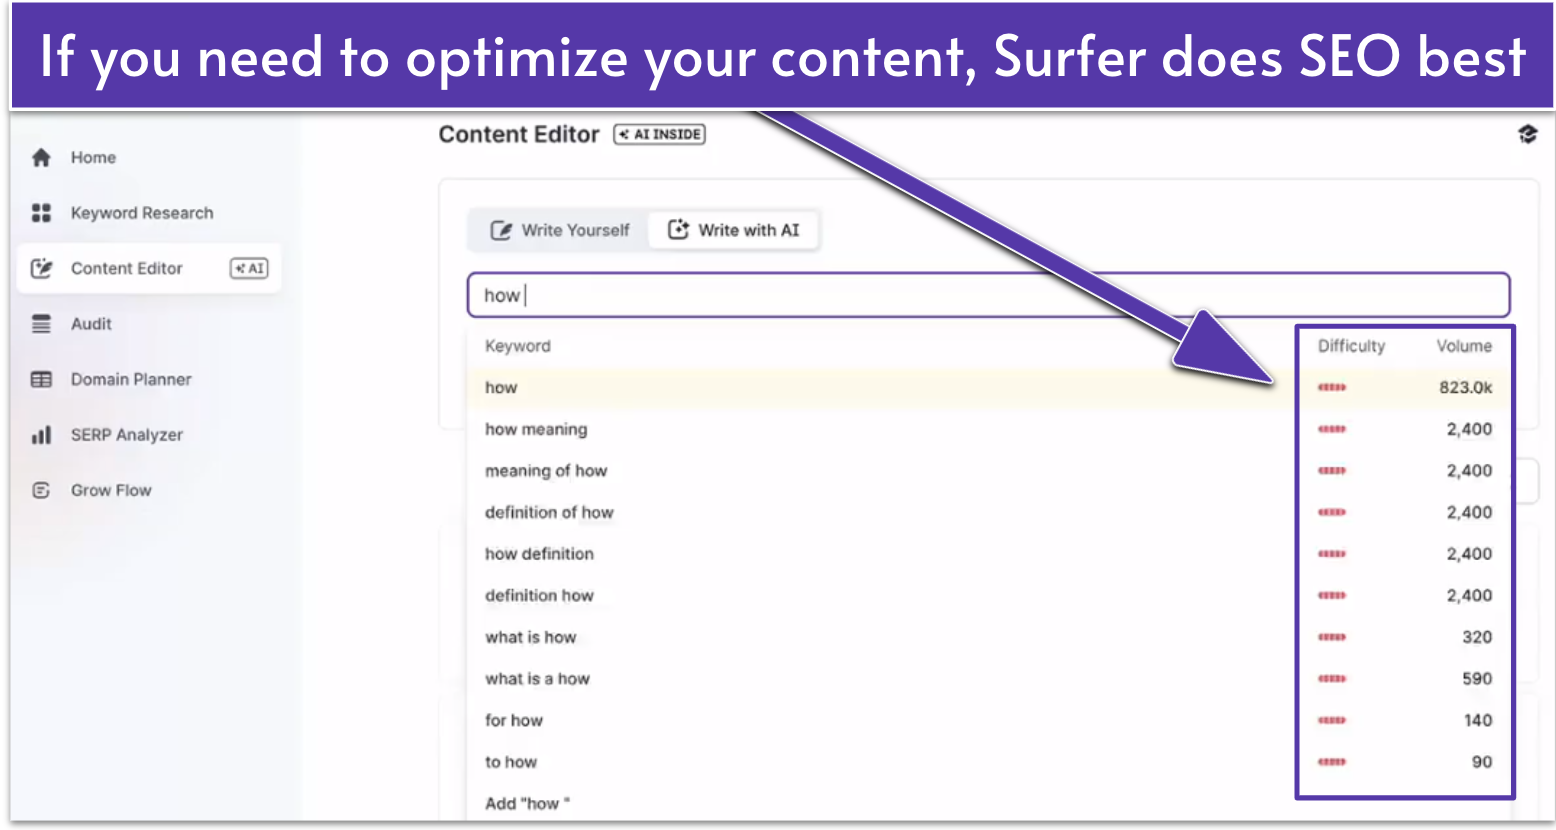Click the 90 volume value

1482,762
